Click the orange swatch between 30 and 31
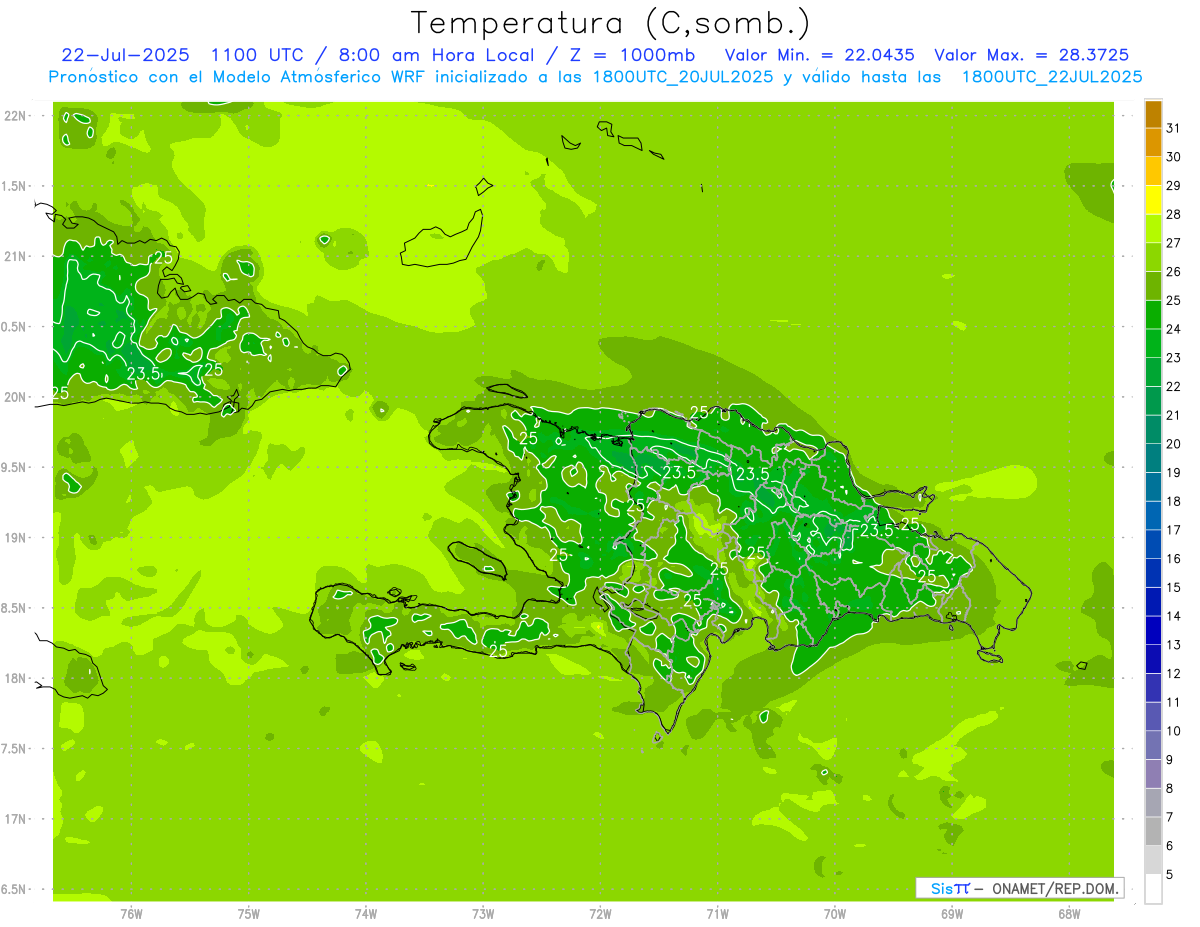Viewport: 1200px width, 927px height. pos(1153,143)
